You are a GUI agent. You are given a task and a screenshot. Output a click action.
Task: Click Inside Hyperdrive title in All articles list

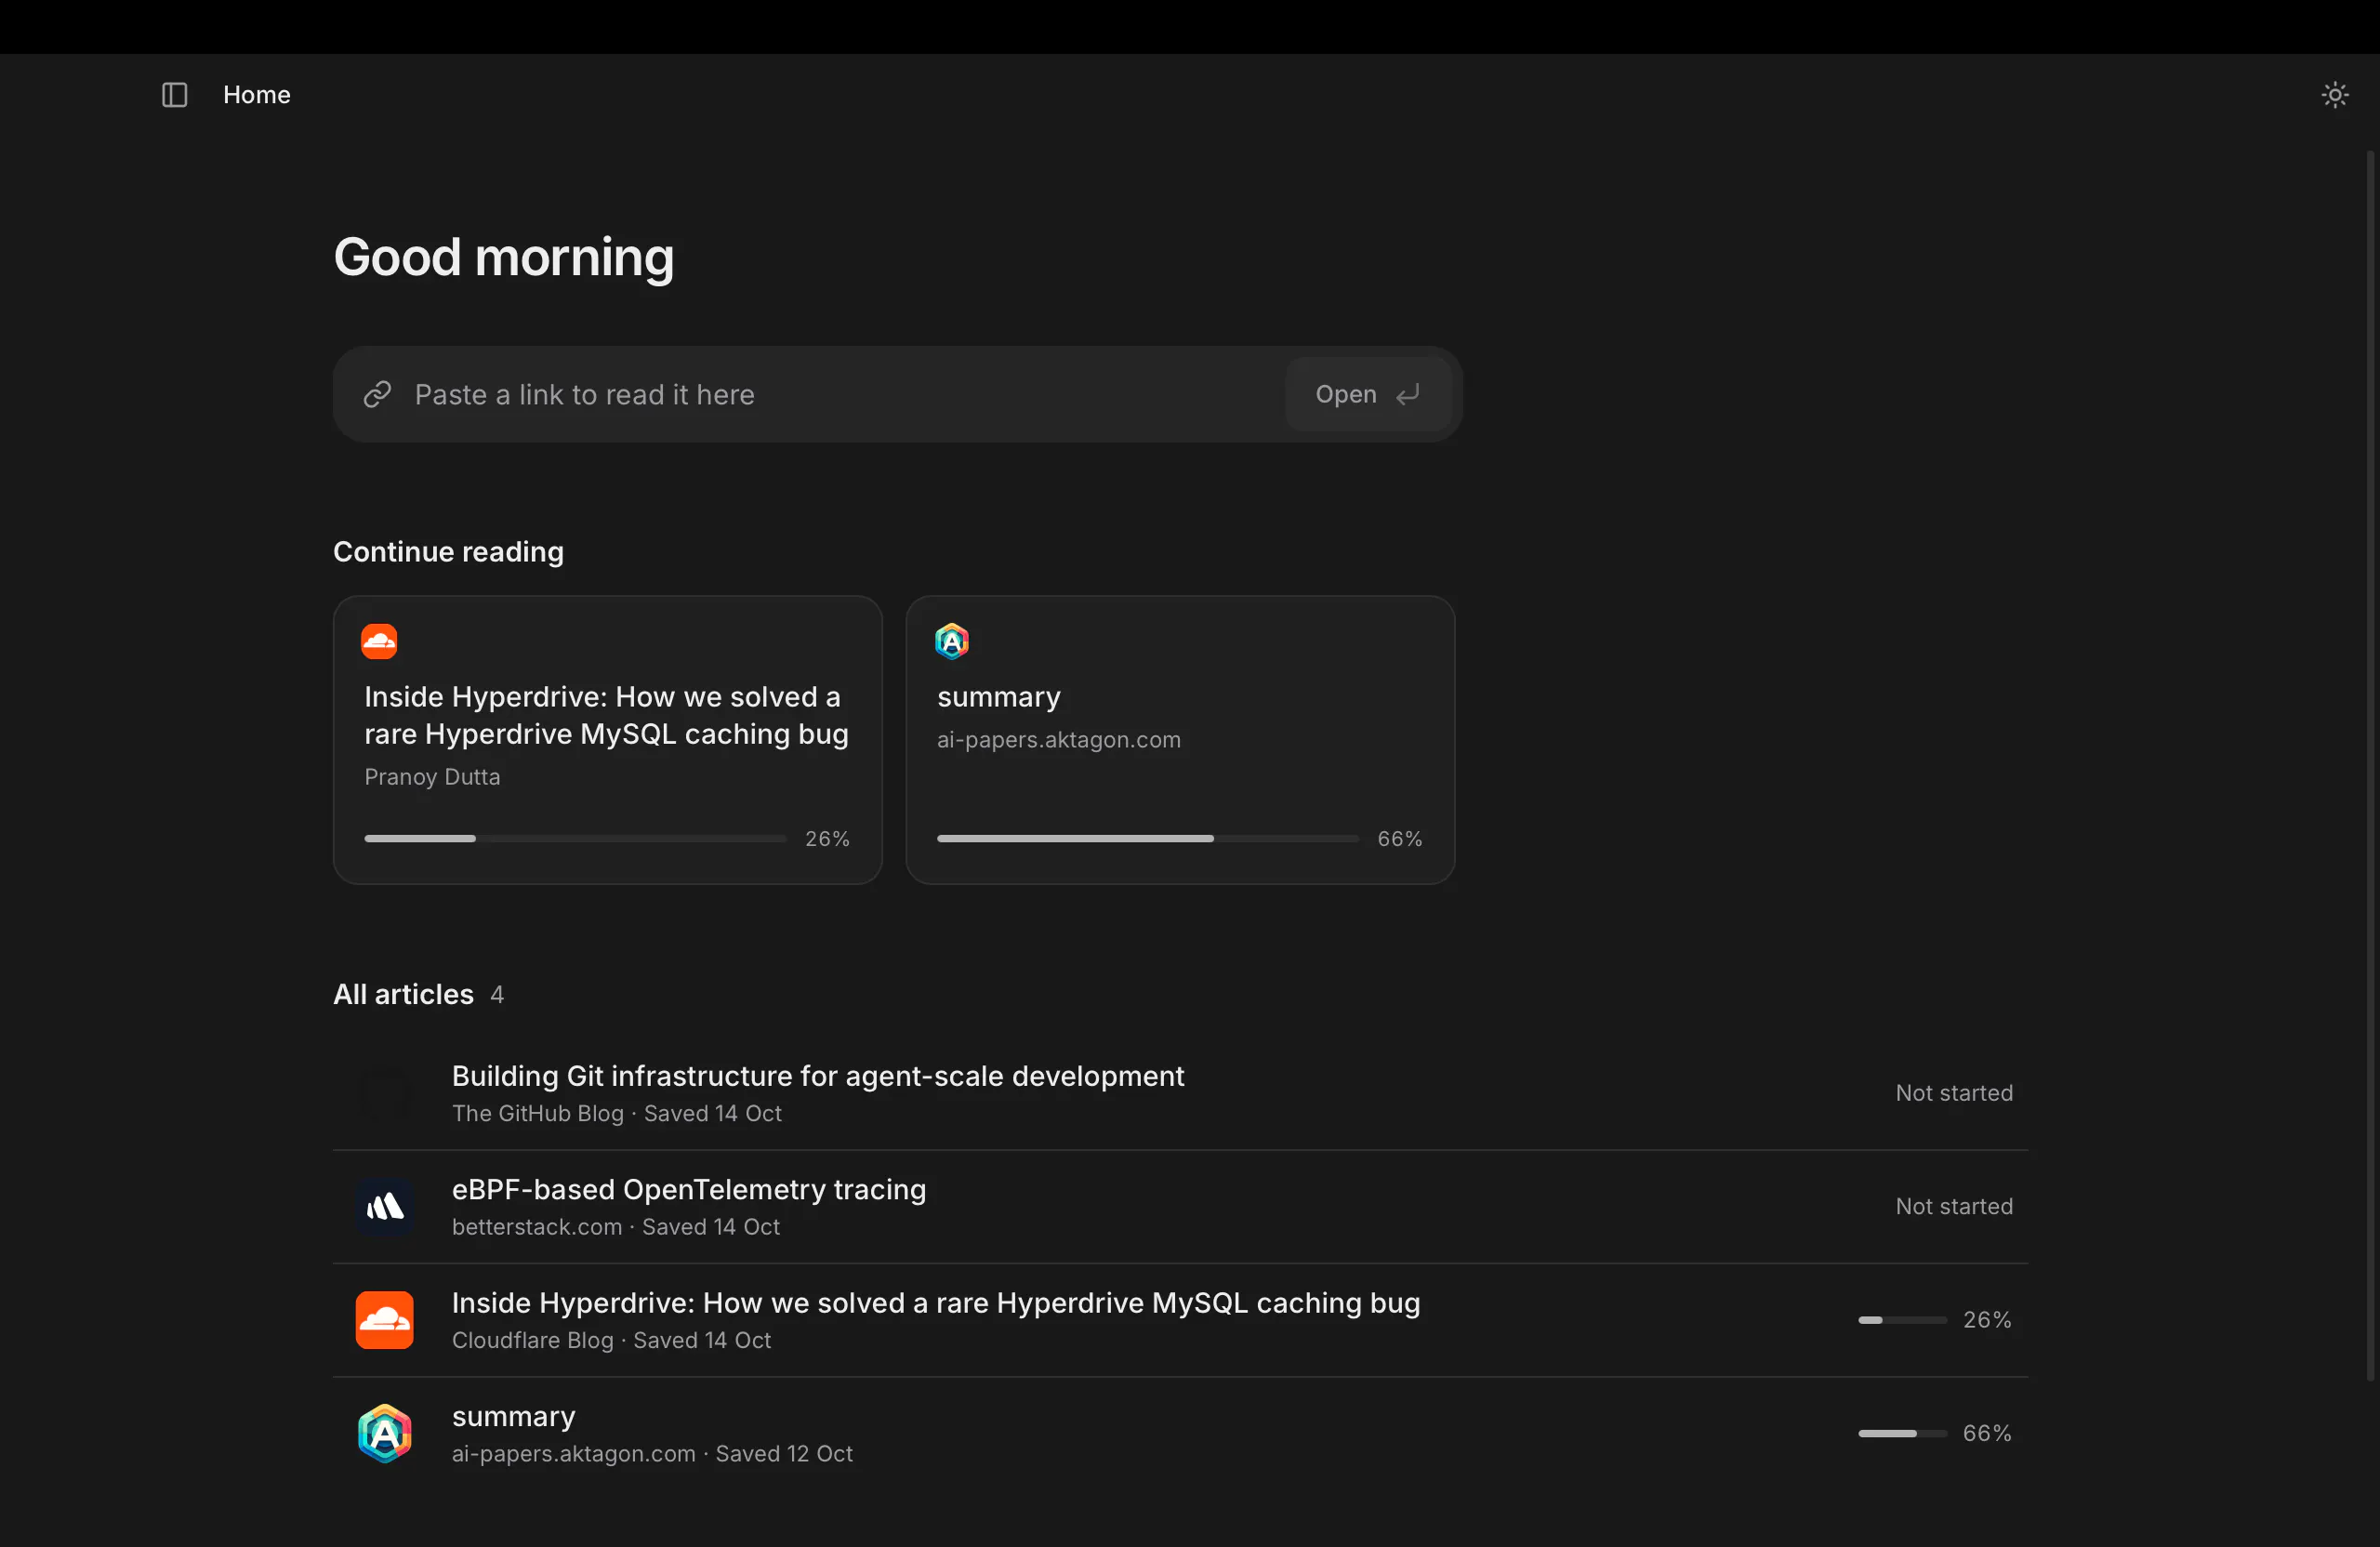tap(936, 1303)
